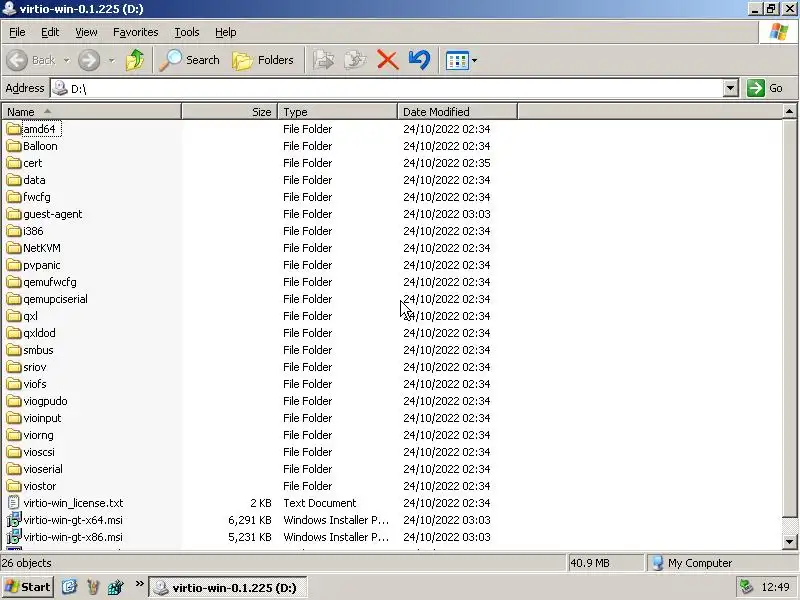
Task: Open the Tools menu
Action: click(187, 32)
